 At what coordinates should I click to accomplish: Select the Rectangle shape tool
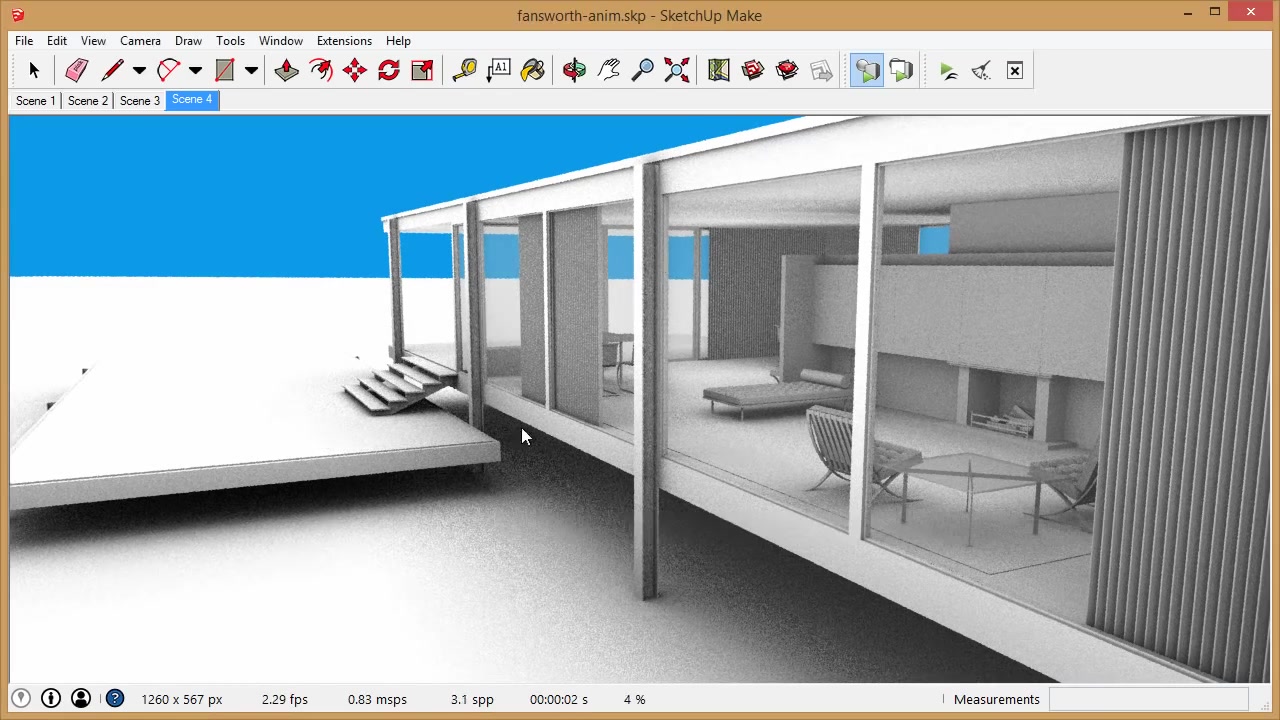pyautogui.click(x=224, y=70)
